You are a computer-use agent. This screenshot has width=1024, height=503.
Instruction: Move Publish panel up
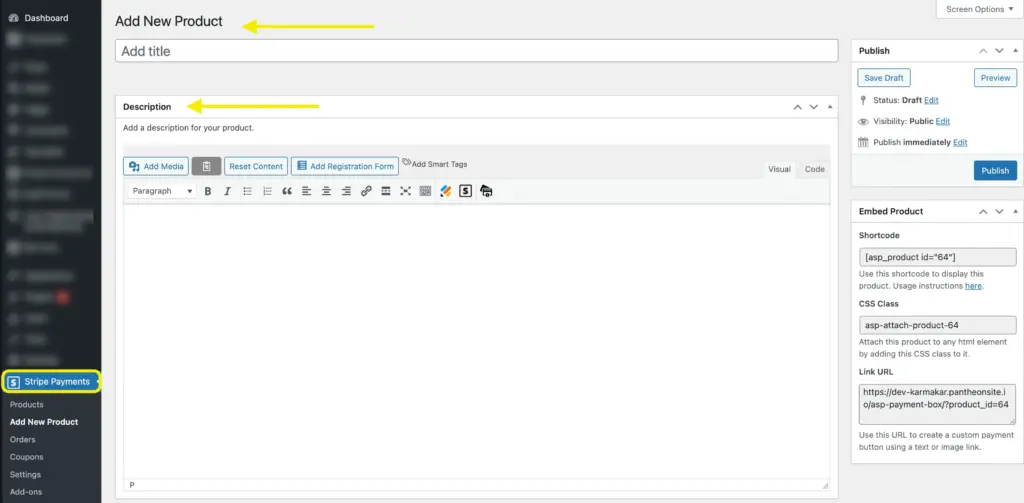(983, 50)
